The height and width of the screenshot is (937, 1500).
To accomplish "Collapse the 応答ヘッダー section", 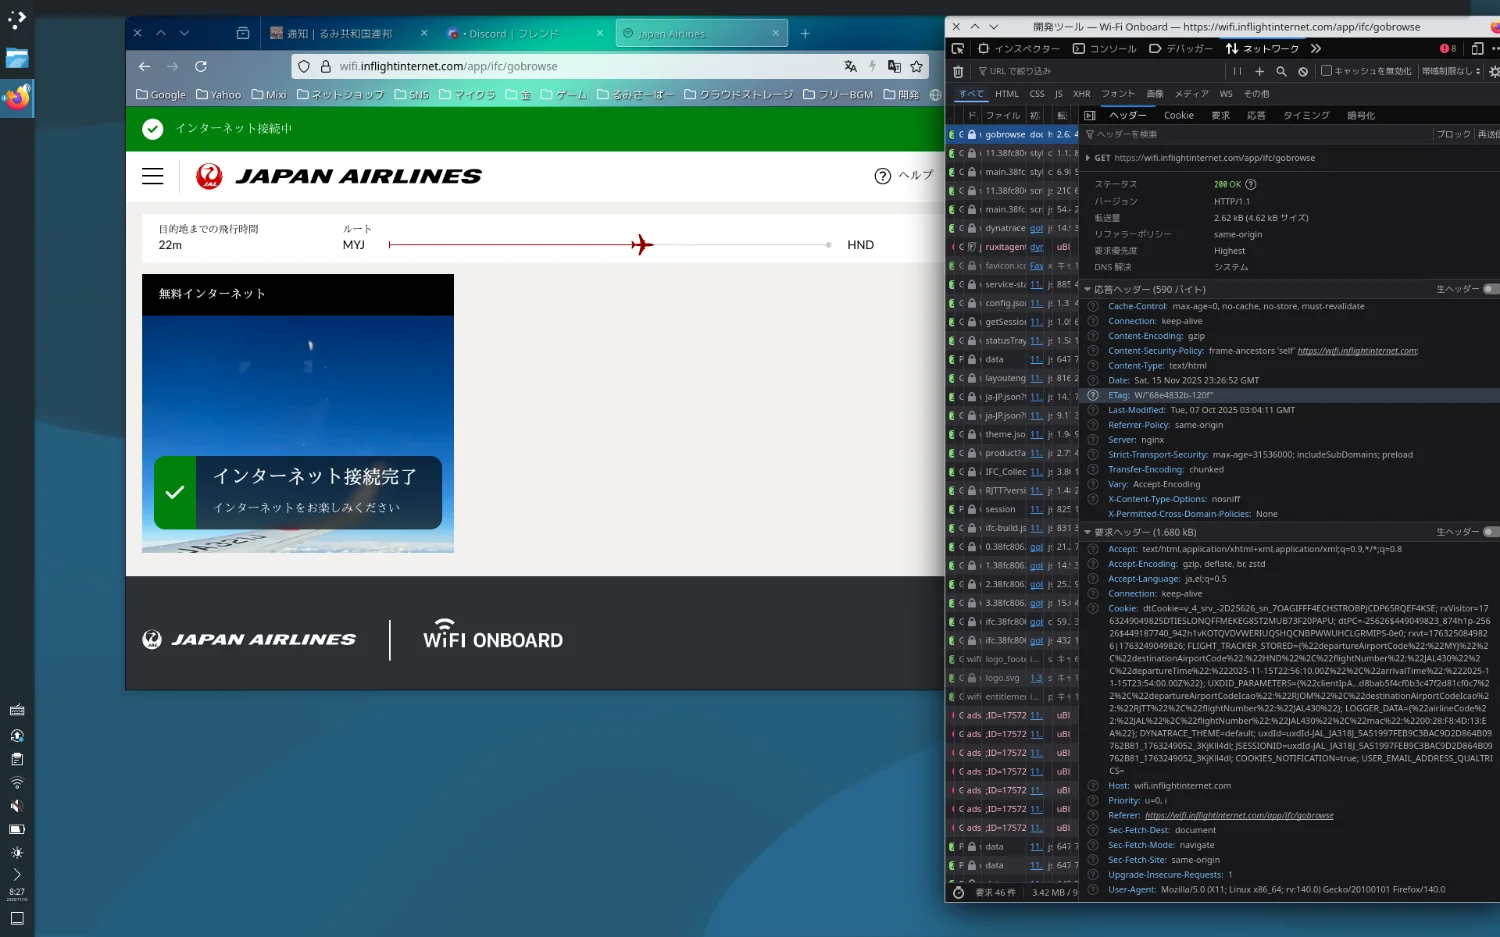I will click(1088, 290).
